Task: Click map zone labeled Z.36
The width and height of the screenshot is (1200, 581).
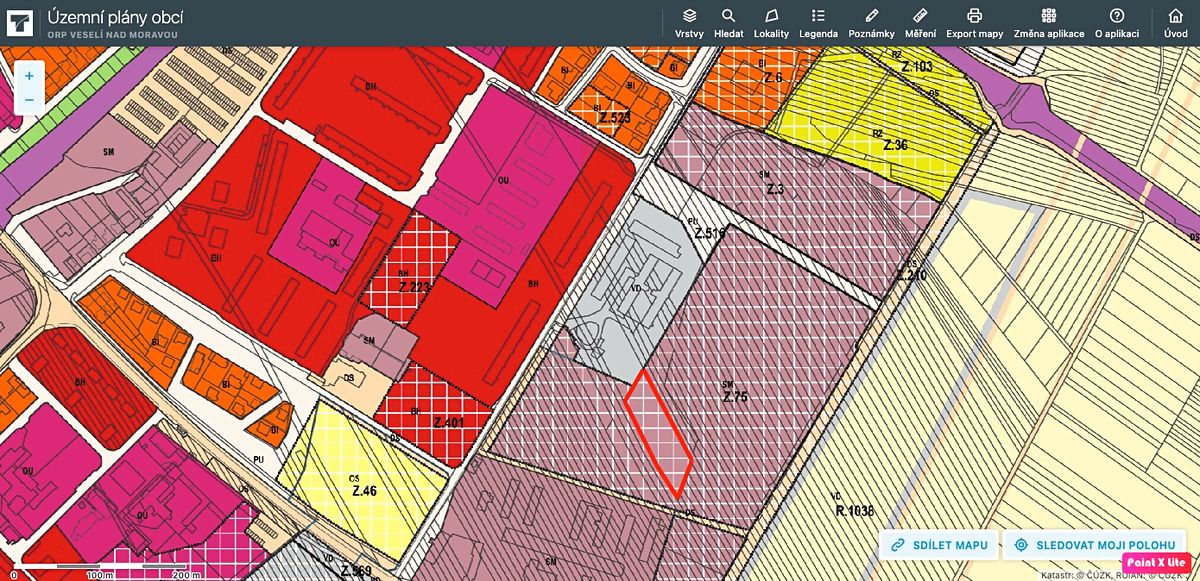Action: pos(895,145)
